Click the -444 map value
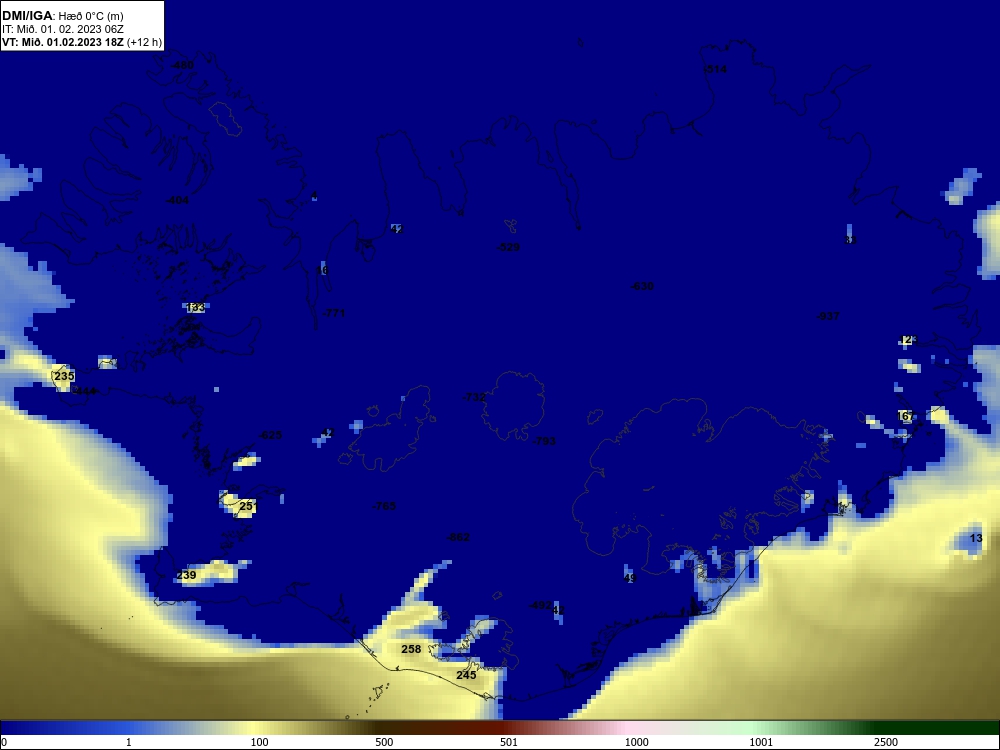 click(85, 391)
